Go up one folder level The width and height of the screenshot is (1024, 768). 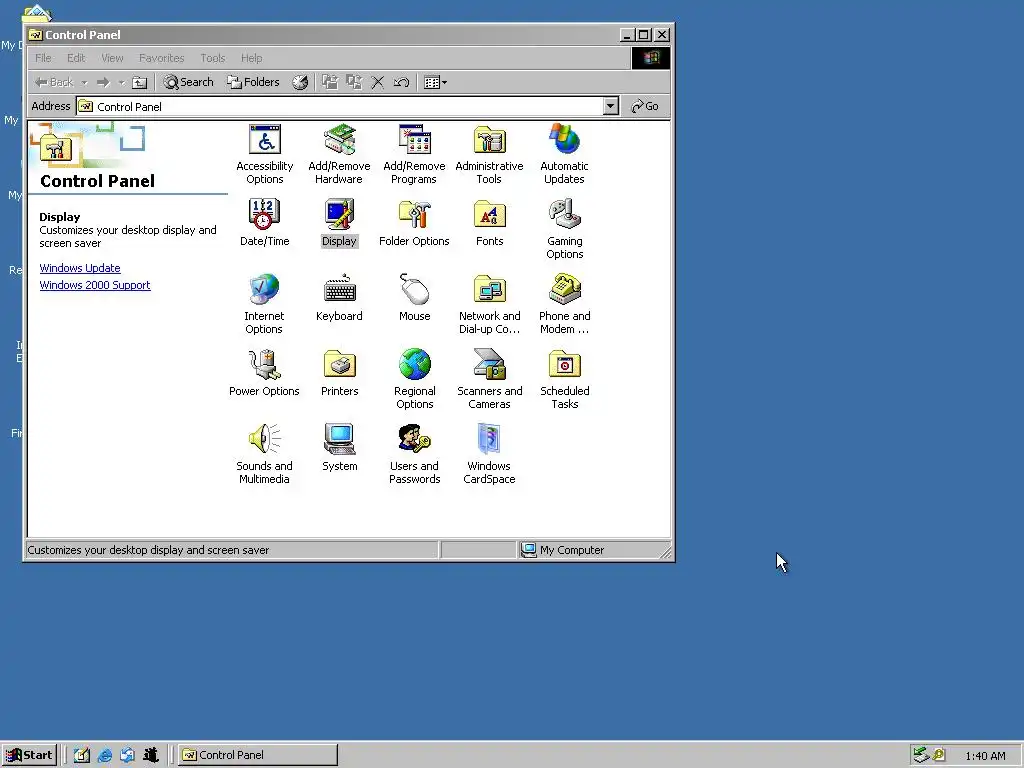point(139,82)
